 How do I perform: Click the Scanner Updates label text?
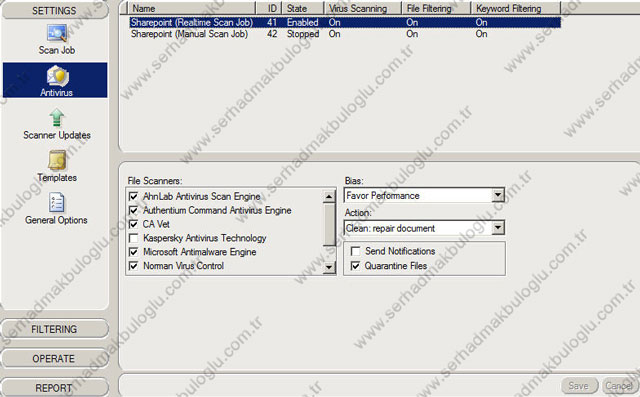click(57, 135)
